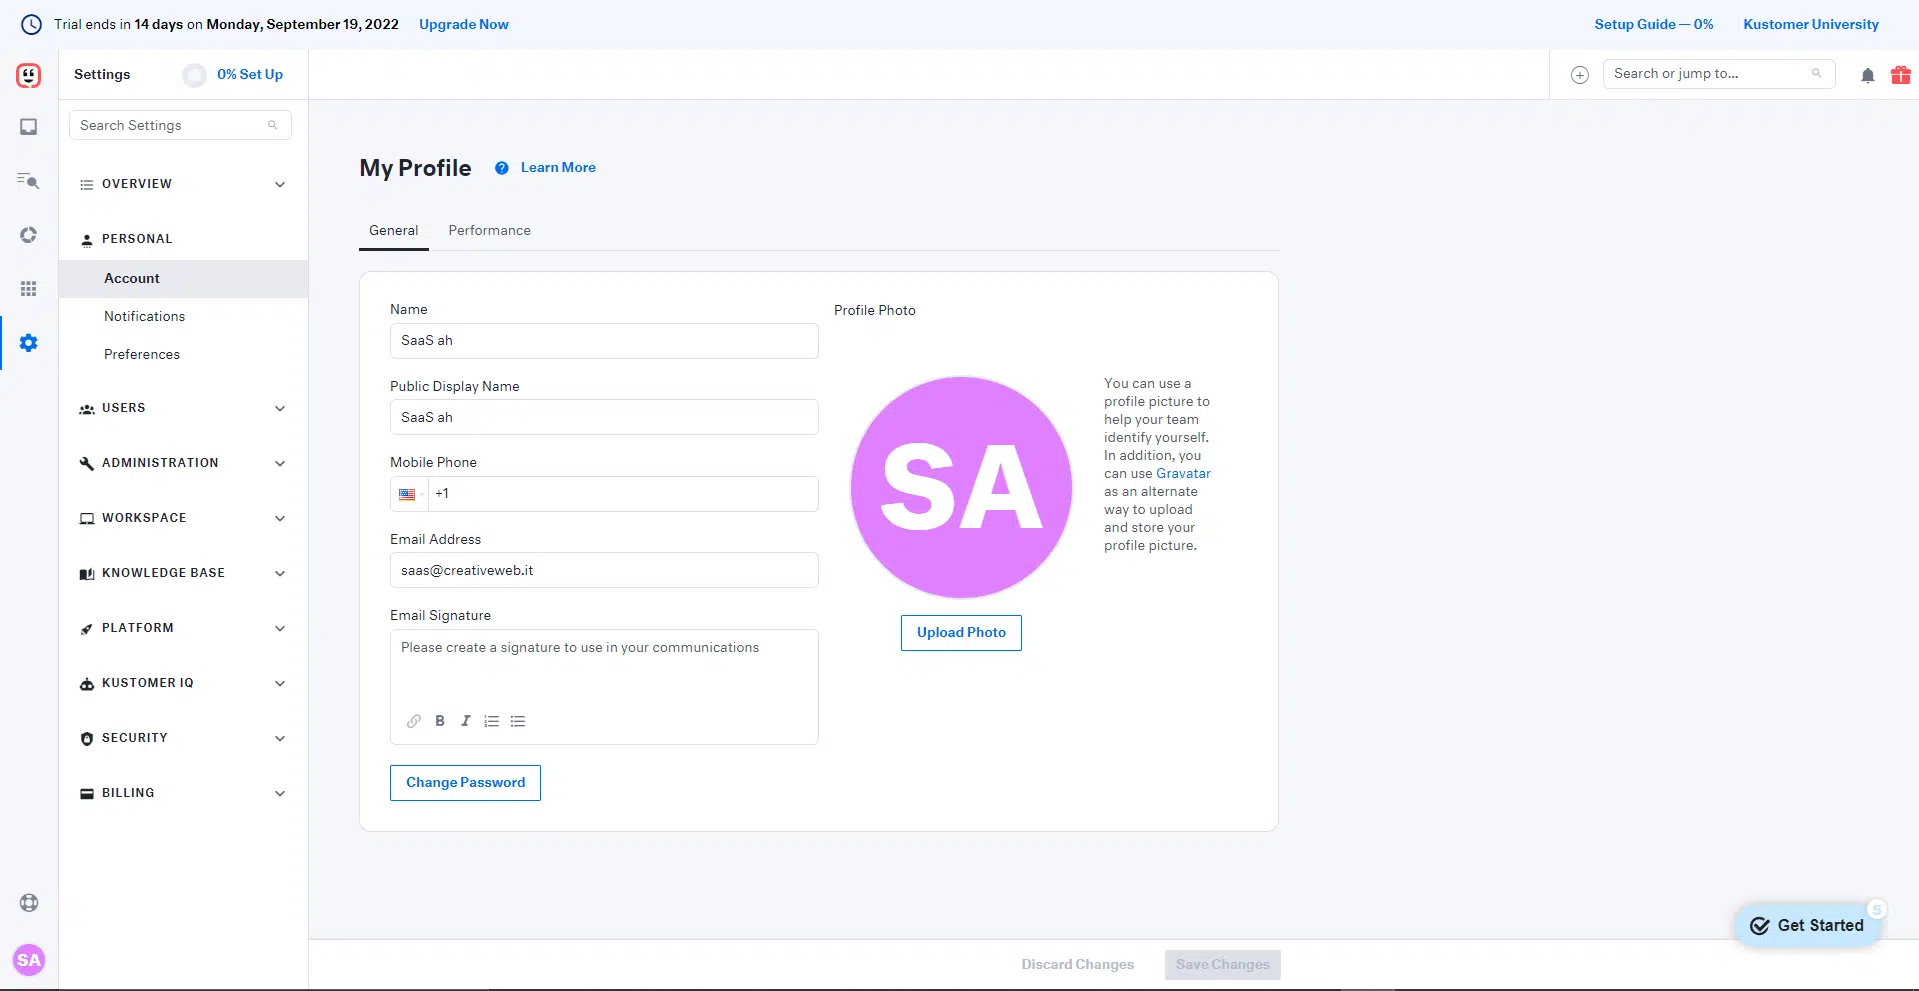Image resolution: width=1919 pixels, height=991 pixels.
Task: Open the inbox icon in left rail
Action: 29,127
